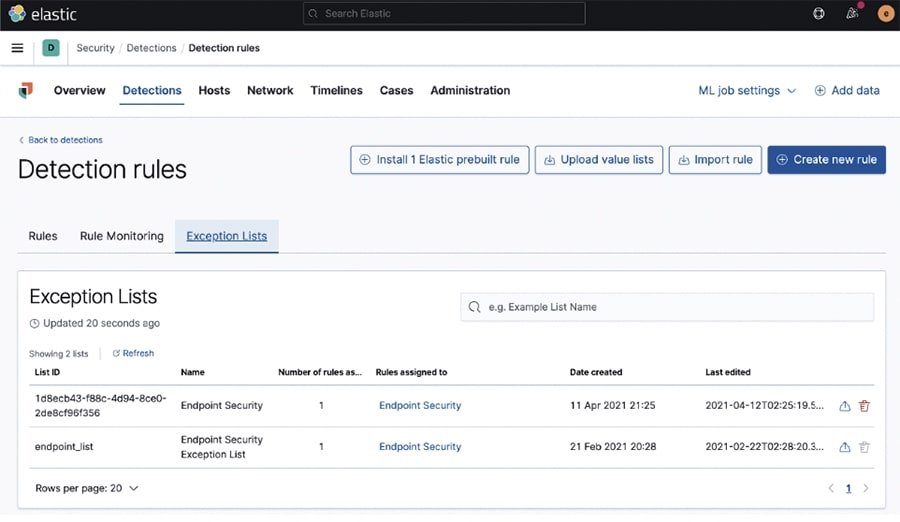The image size is (900, 522).
Task: Delete the first Endpoint Security exception list
Action: click(865, 406)
